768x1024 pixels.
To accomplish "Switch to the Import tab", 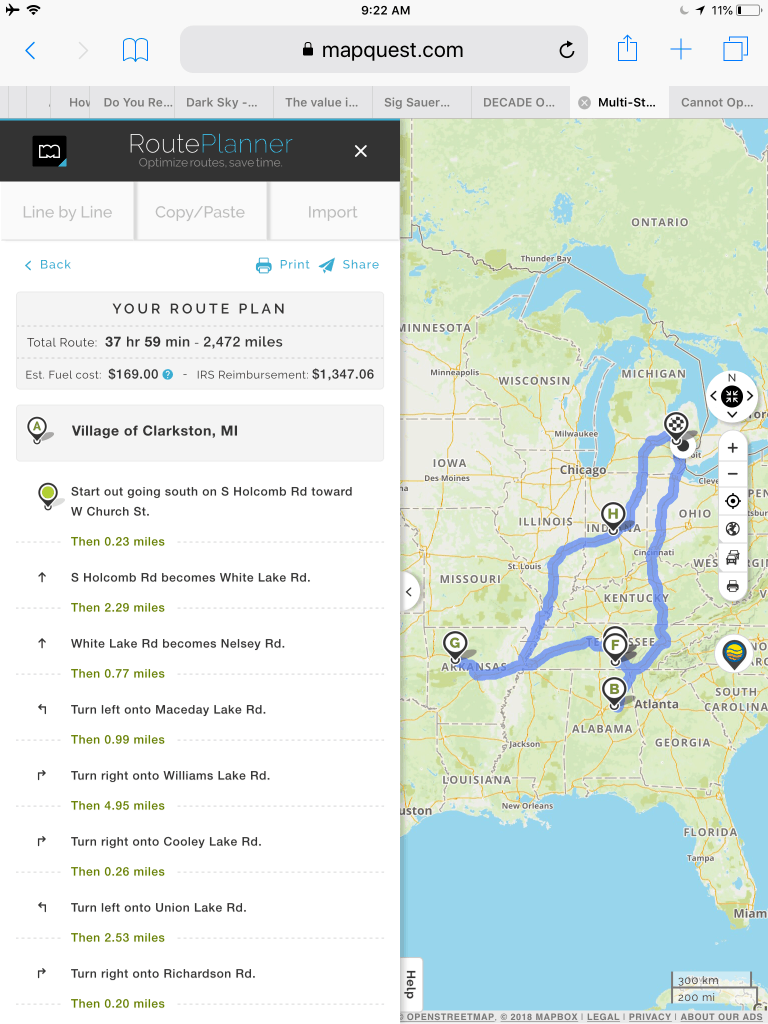I will coord(332,212).
